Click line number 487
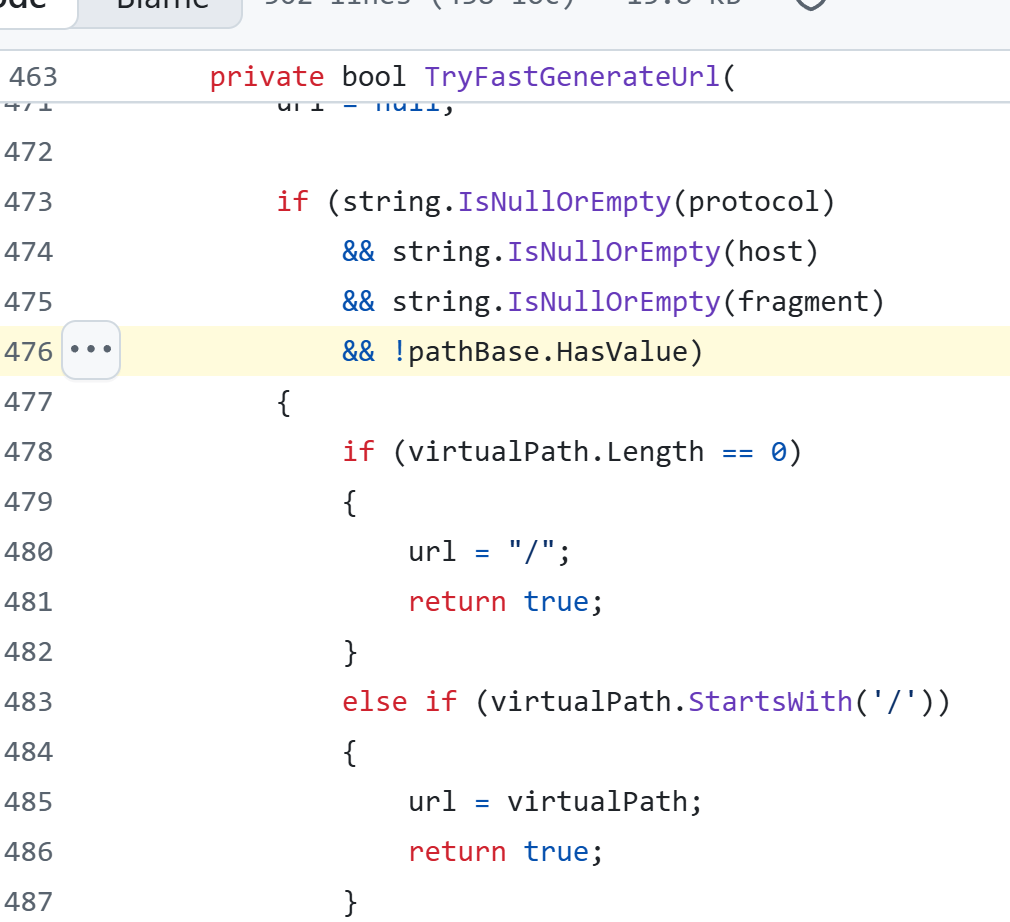Image resolution: width=1010 pixels, height=922 pixels. coord(28,902)
